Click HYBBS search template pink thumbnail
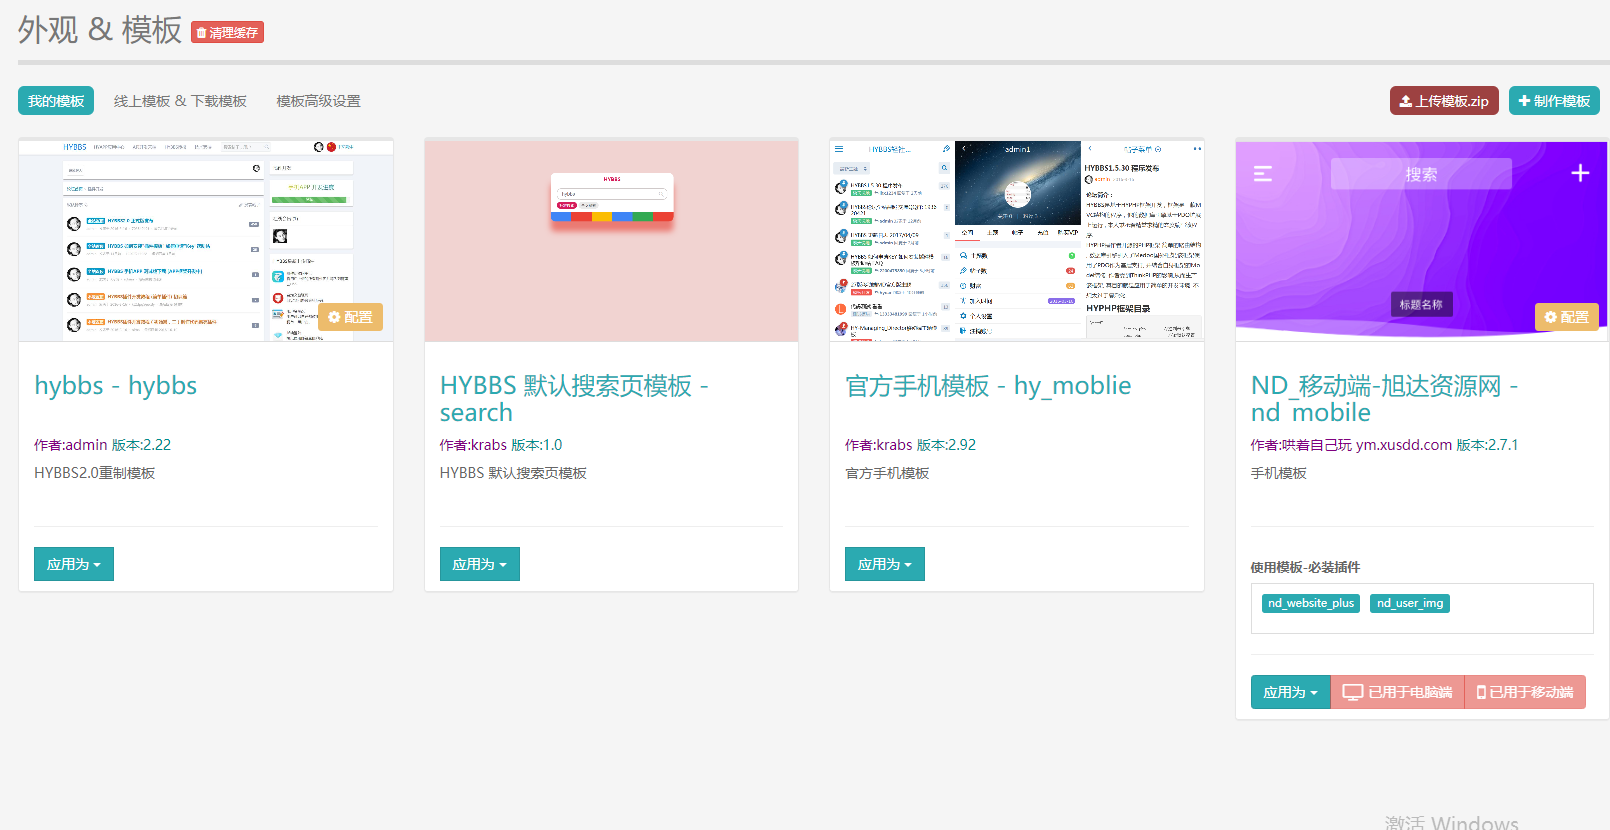Viewport: 1610px width, 830px height. (612, 241)
